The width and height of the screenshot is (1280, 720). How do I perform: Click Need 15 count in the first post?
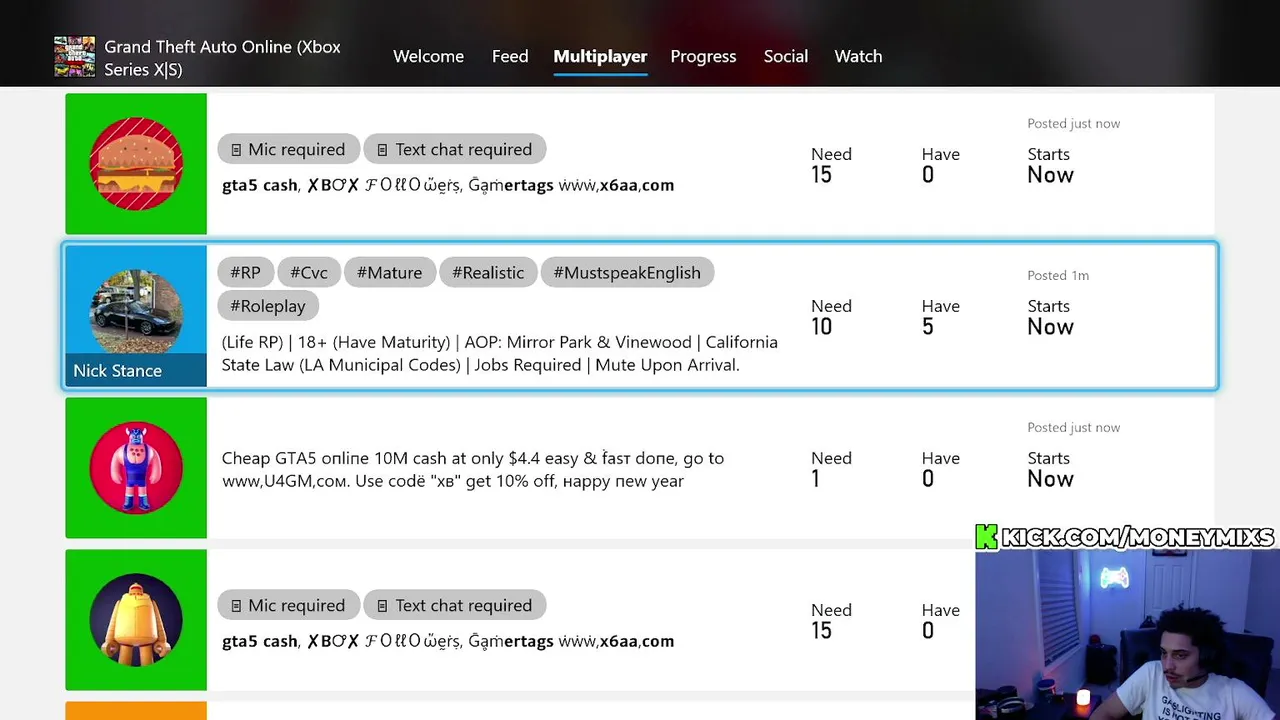831,165
